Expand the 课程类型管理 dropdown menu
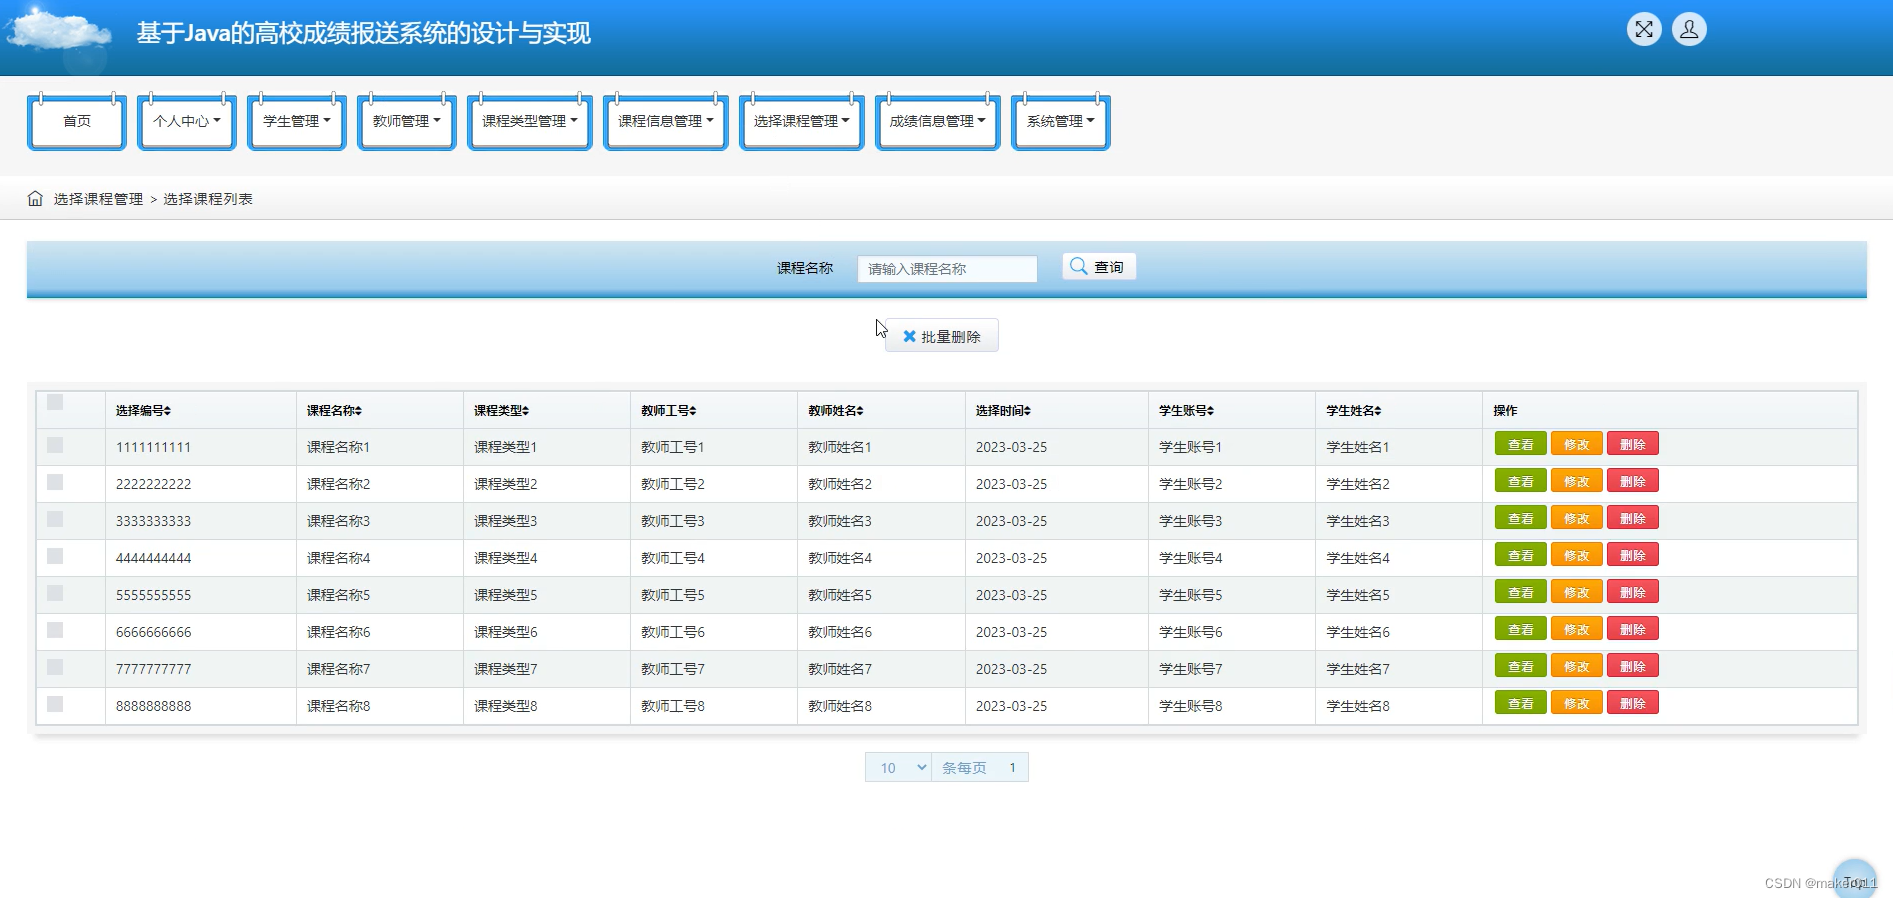The image size is (1893, 898). (530, 122)
